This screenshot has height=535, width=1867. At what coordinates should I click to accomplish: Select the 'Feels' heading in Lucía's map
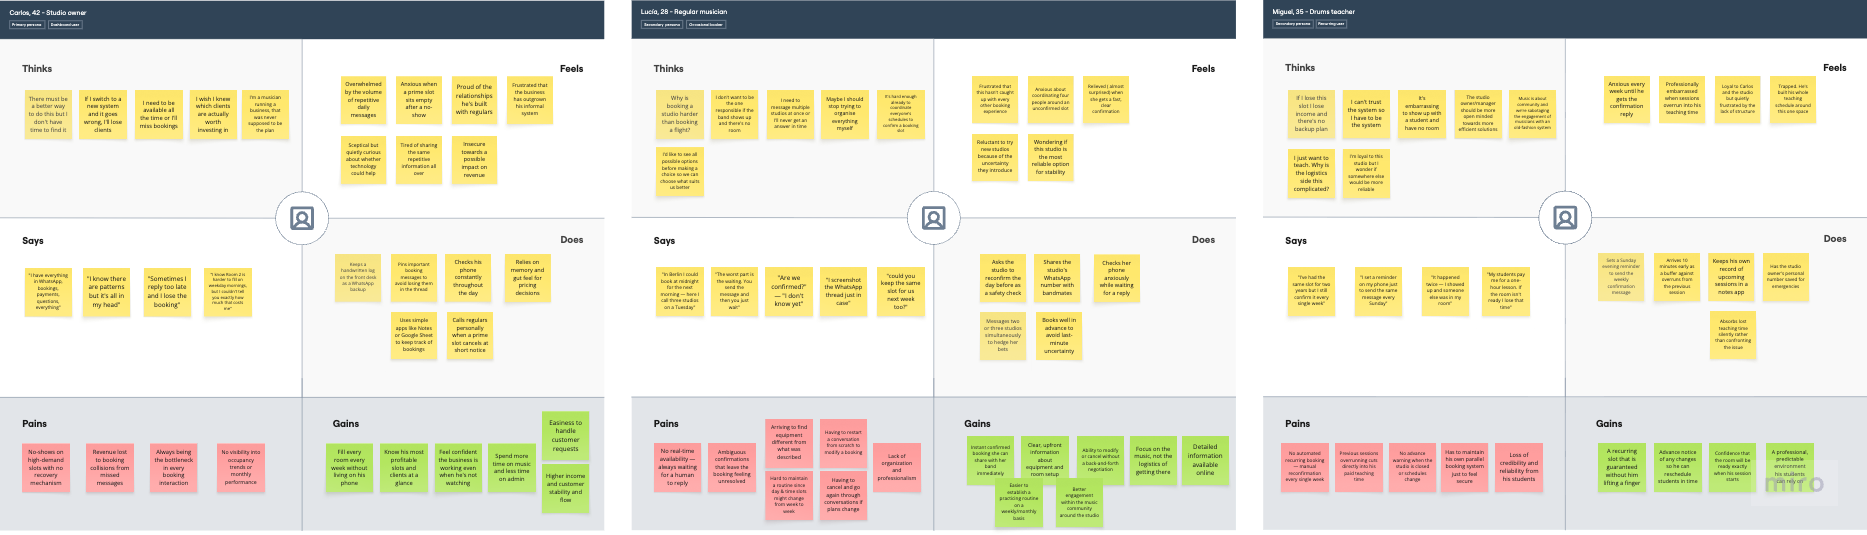1203,69
